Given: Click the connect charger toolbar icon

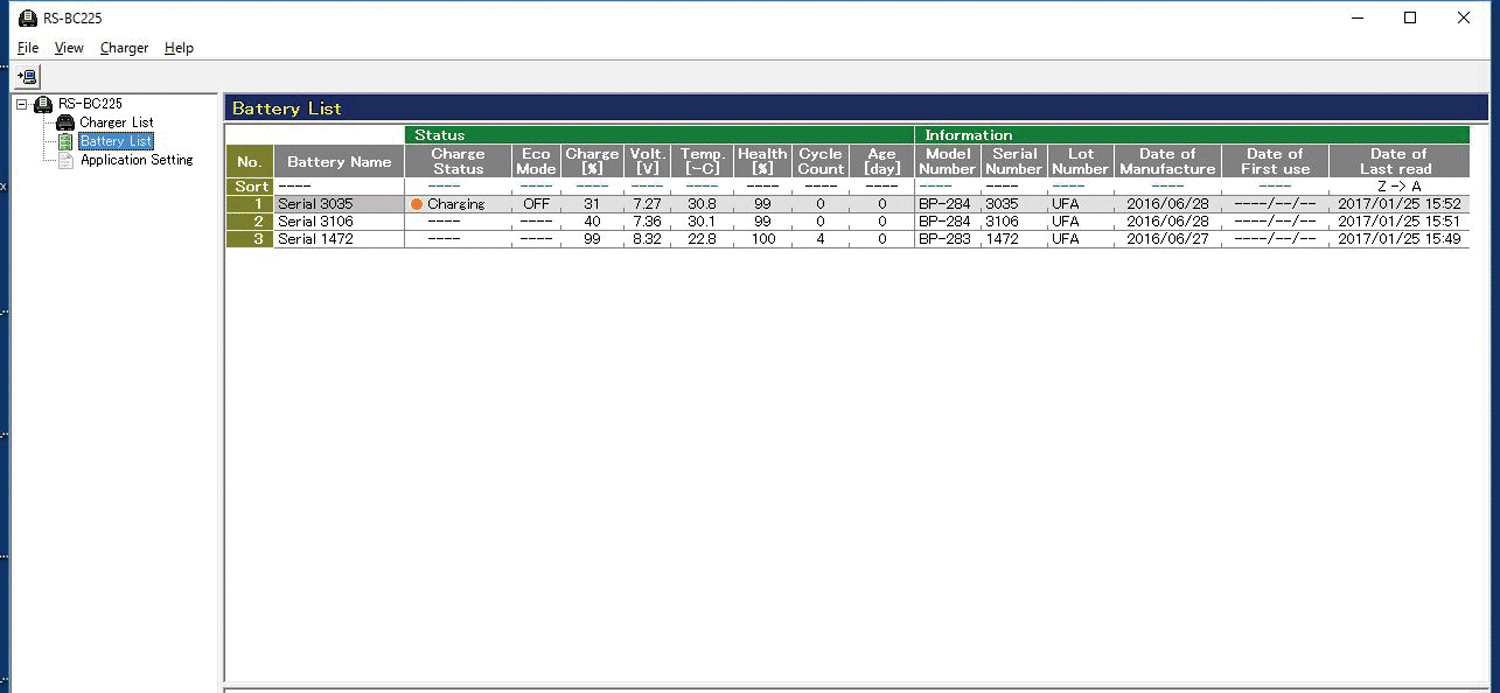Looking at the screenshot, I should pyautogui.click(x=27, y=76).
